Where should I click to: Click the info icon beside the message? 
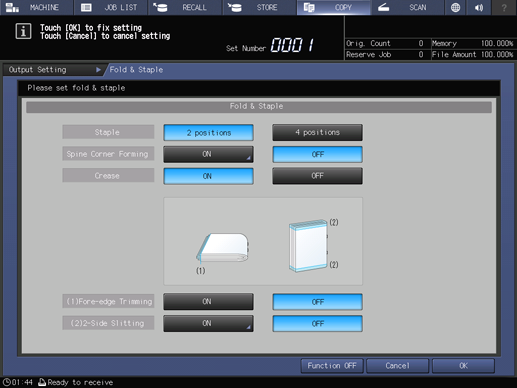pyautogui.click(x=23, y=31)
